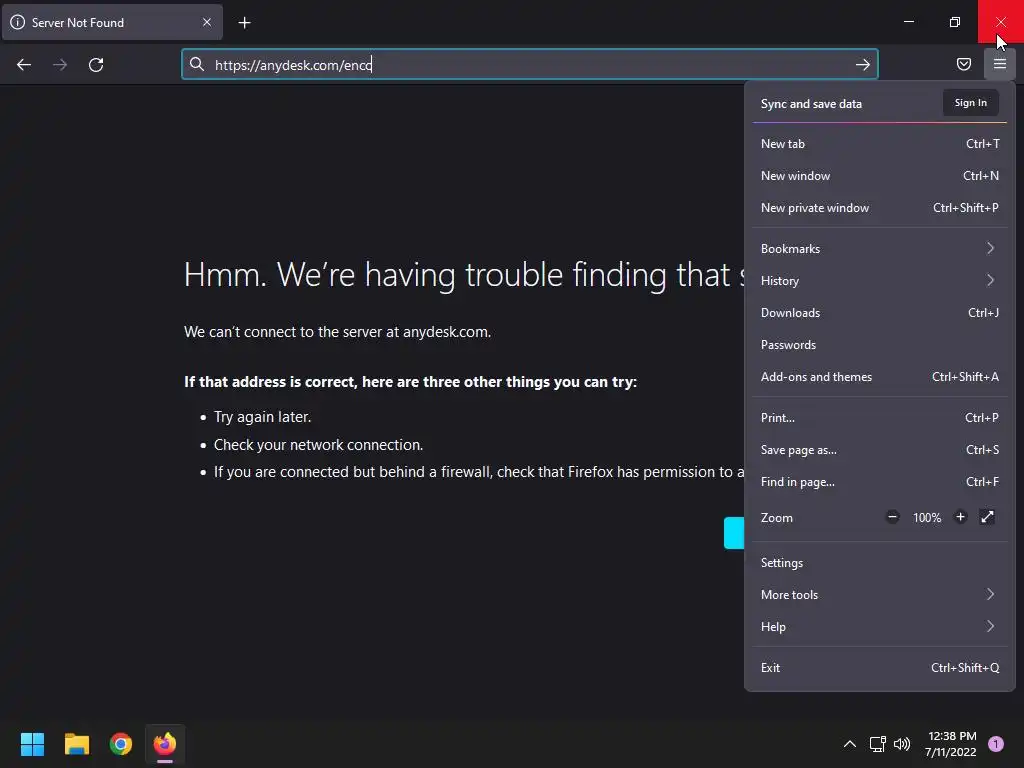Open network status tray icon
This screenshot has width=1024, height=768.
pos(877,744)
